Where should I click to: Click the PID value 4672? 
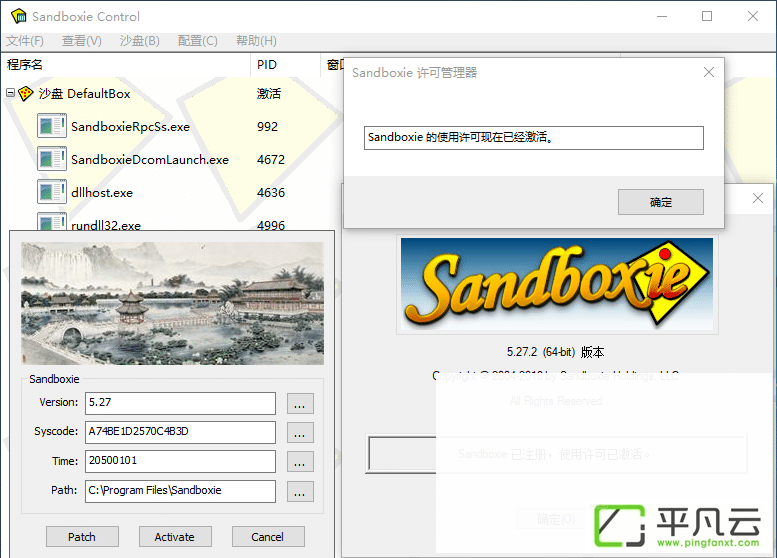coord(271,160)
